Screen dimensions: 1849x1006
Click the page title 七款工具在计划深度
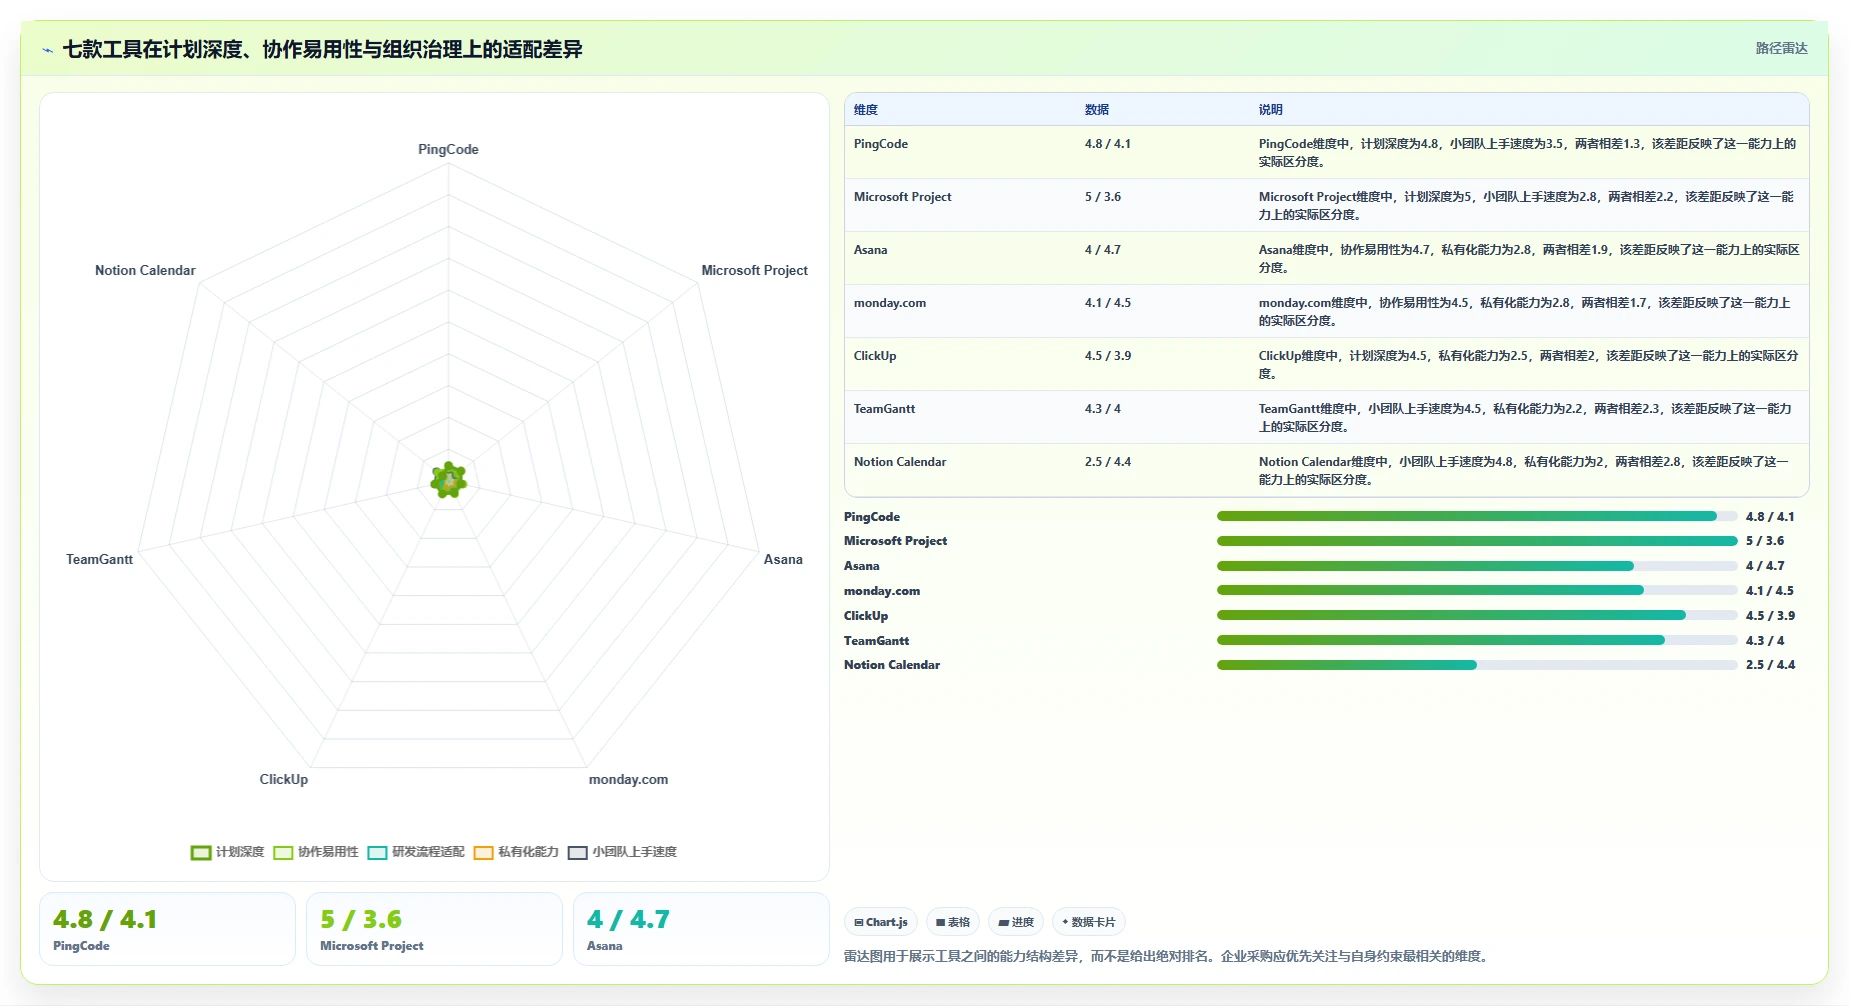tap(323, 49)
